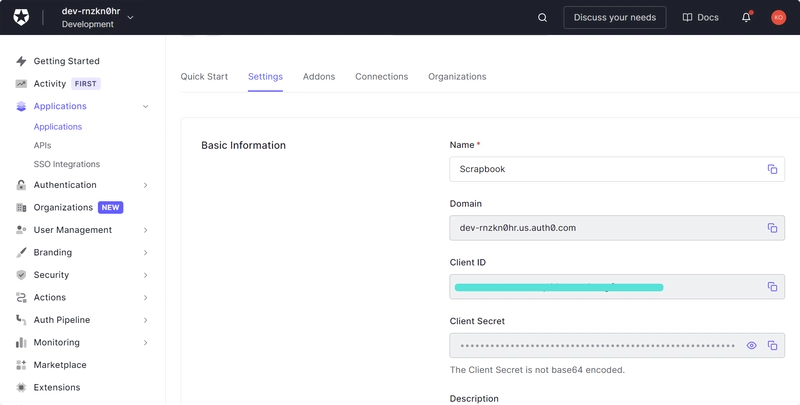Open Getting Started in the sidebar
This screenshot has width=800, height=405.
(66, 61)
